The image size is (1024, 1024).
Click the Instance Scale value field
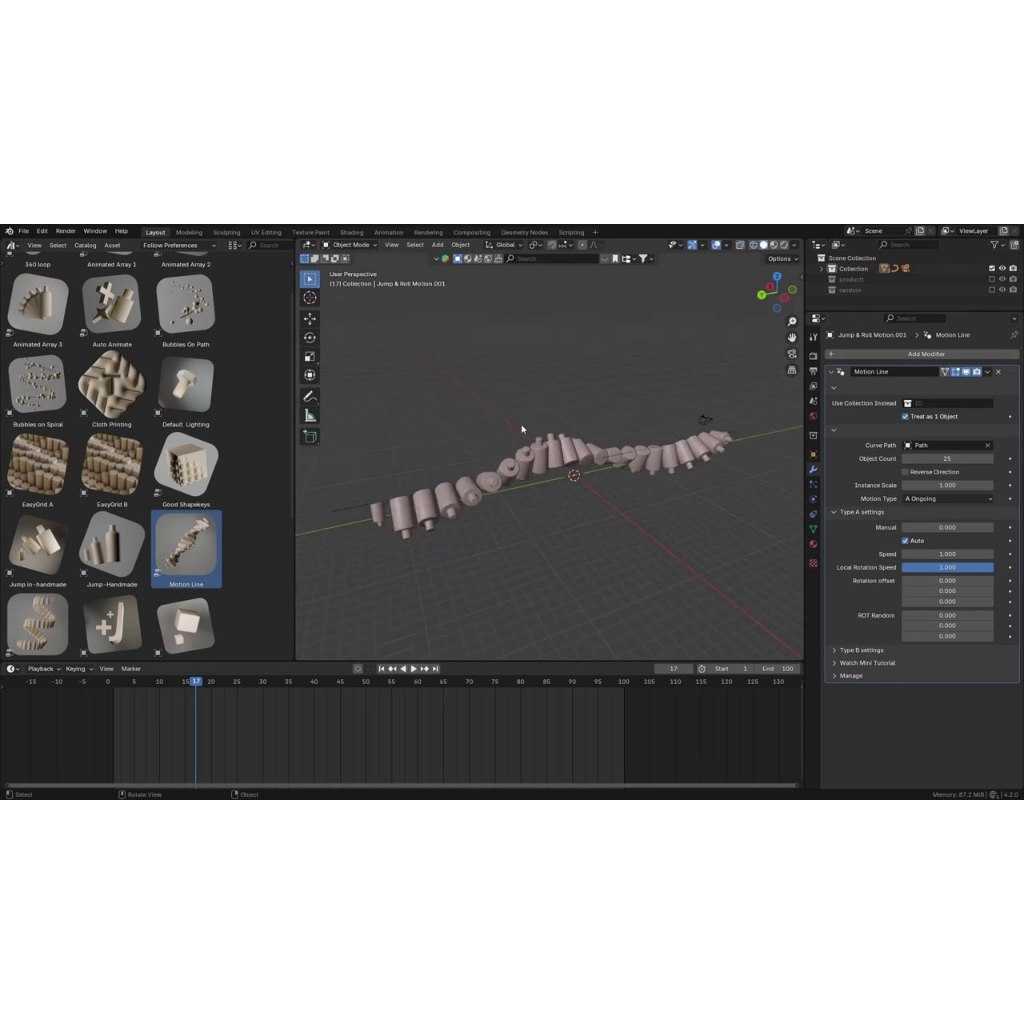pos(948,485)
